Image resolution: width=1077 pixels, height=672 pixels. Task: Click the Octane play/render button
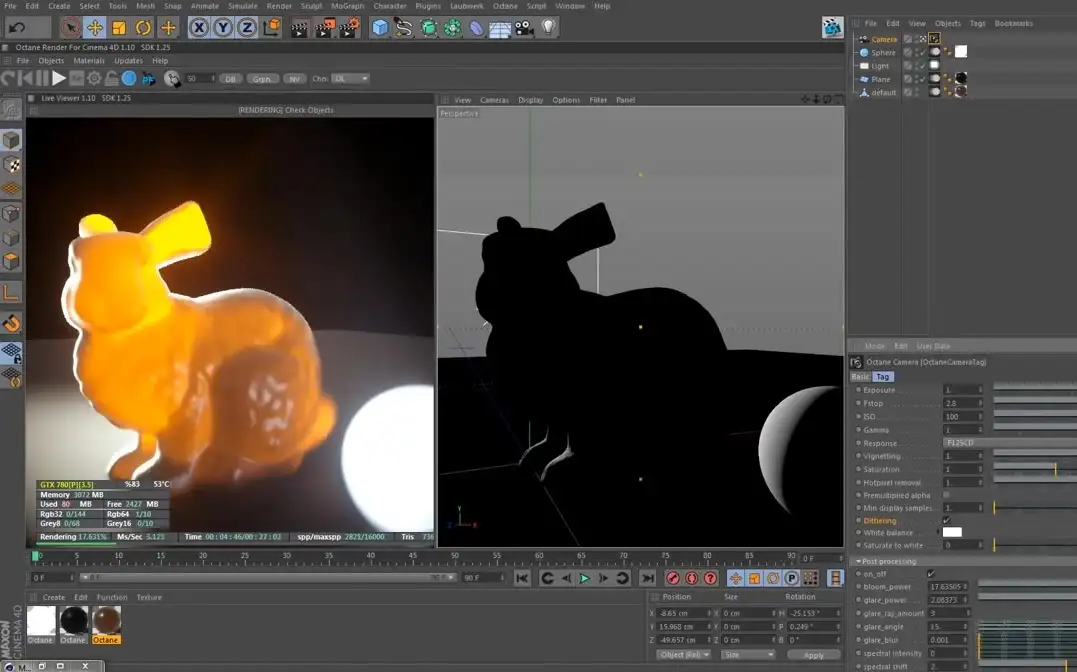click(59, 78)
